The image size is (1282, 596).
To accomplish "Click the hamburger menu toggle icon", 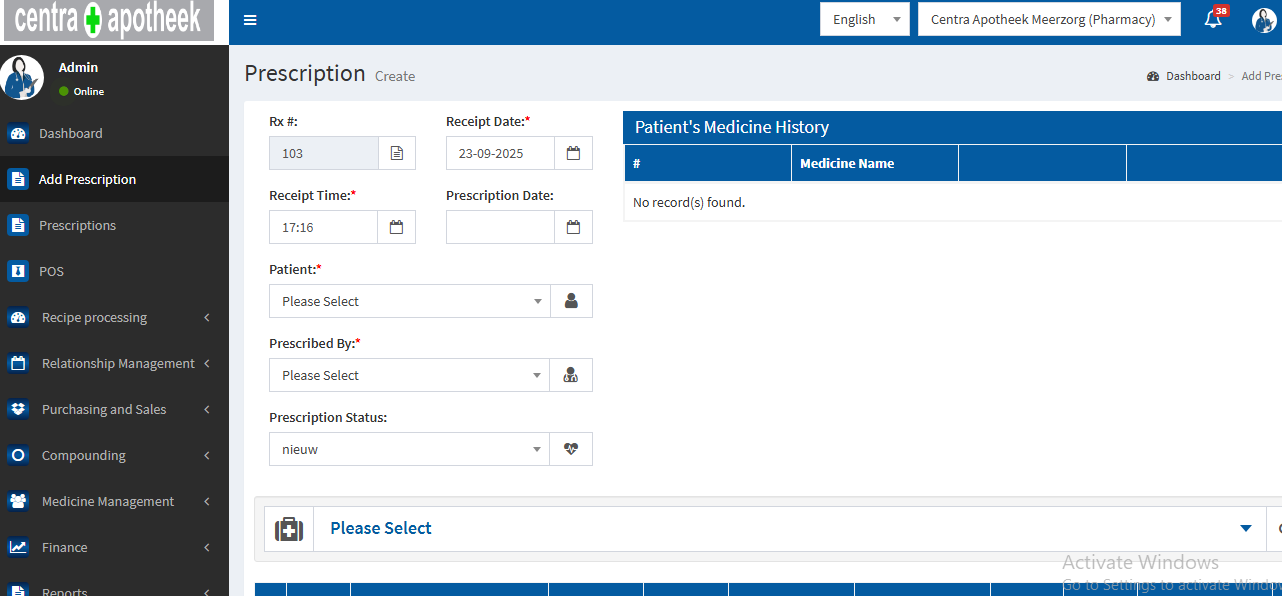I will coord(250,20).
